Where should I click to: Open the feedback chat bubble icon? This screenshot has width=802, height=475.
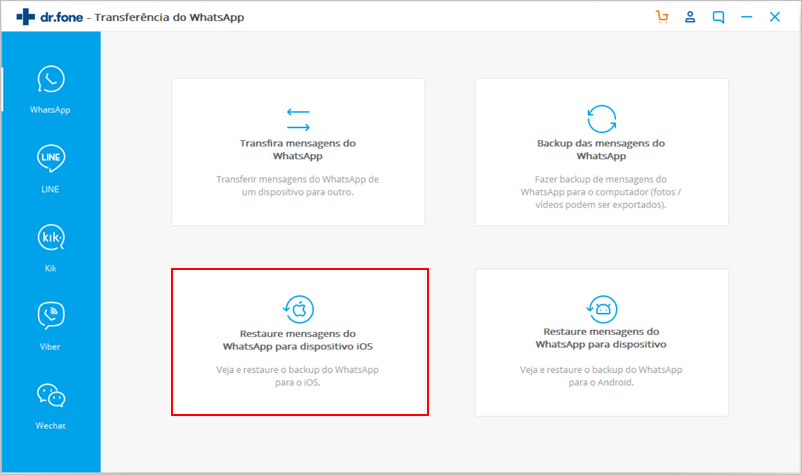pyautogui.click(x=718, y=17)
